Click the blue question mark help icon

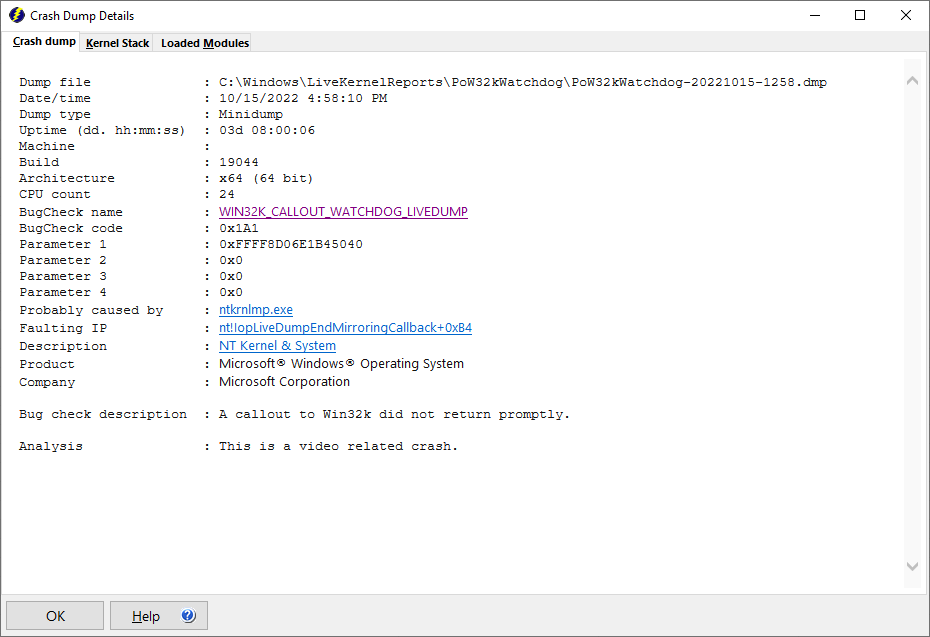[186, 615]
